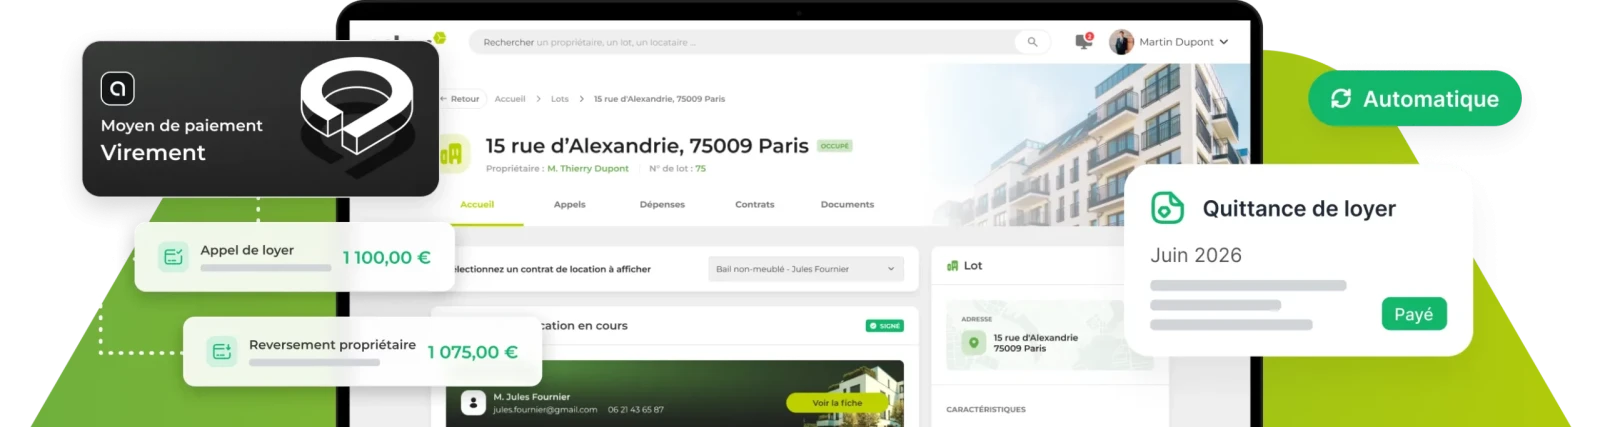Image resolution: width=1600 pixels, height=427 pixels.
Task: Click the "Juin 2026" receipt date
Action: click(x=1196, y=255)
